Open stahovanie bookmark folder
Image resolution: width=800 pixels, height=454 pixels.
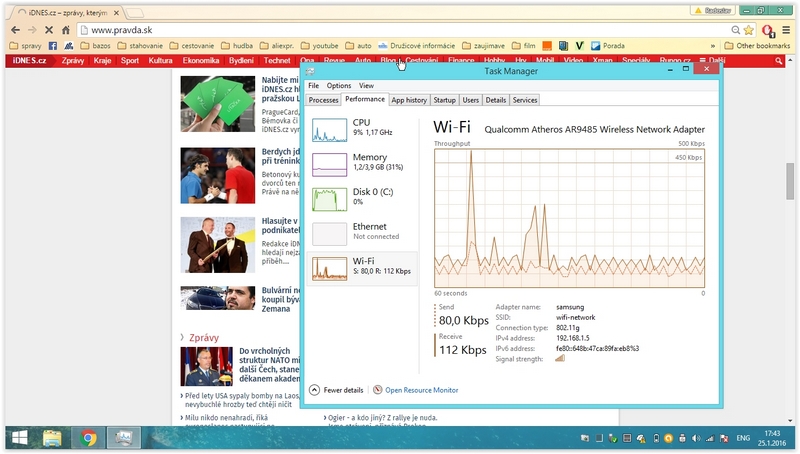click(x=140, y=46)
